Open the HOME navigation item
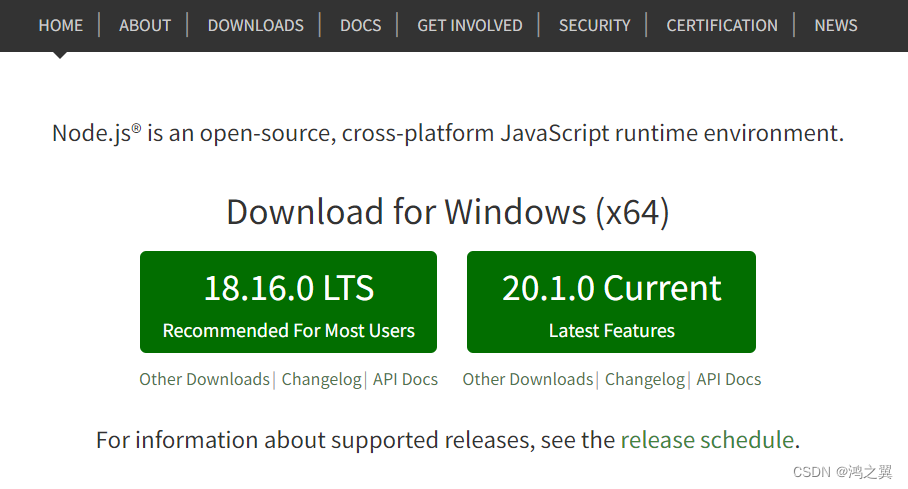The image size is (908, 489). 61,25
